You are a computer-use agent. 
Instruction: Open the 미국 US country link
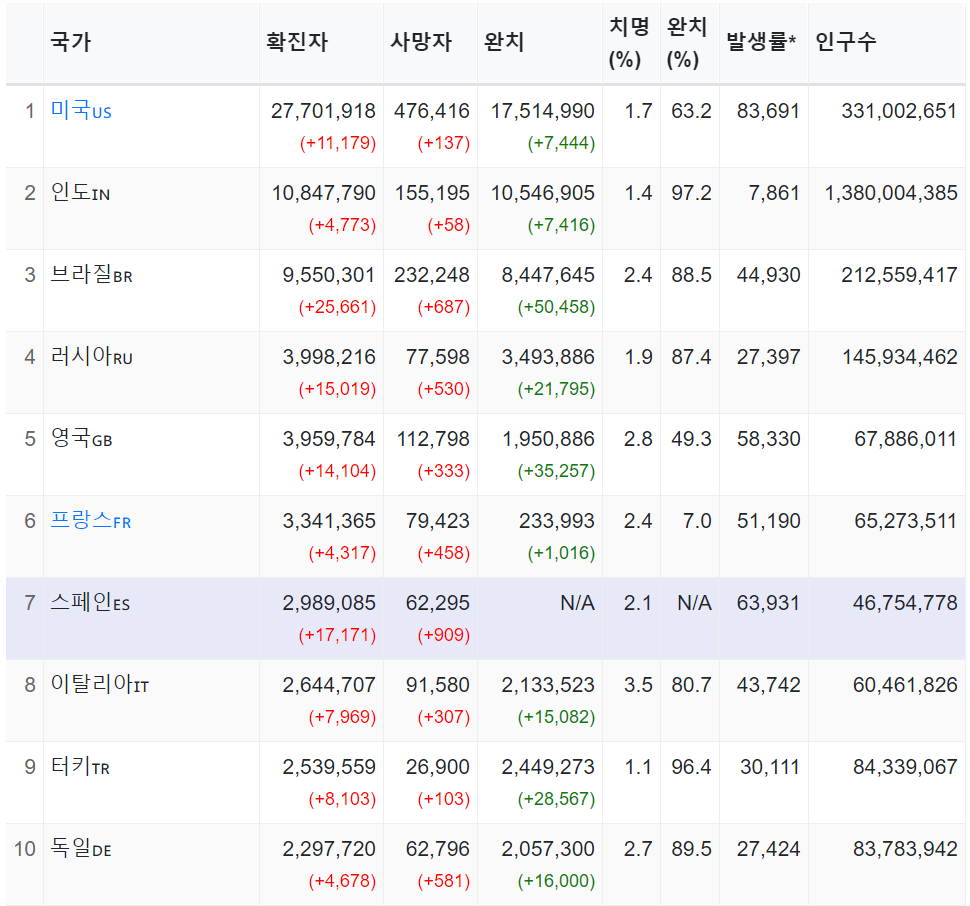click(x=81, y=111)
